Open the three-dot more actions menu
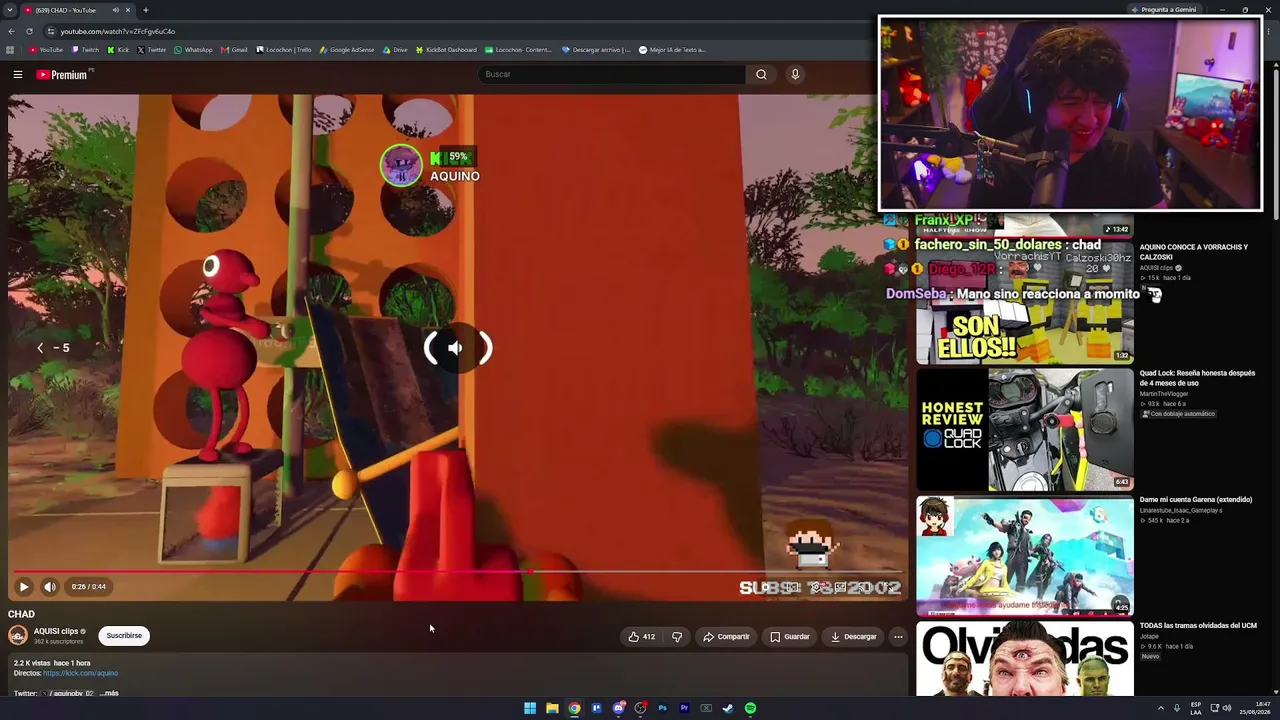This screenshot has height=720, width=1280. tap(898, 636)
